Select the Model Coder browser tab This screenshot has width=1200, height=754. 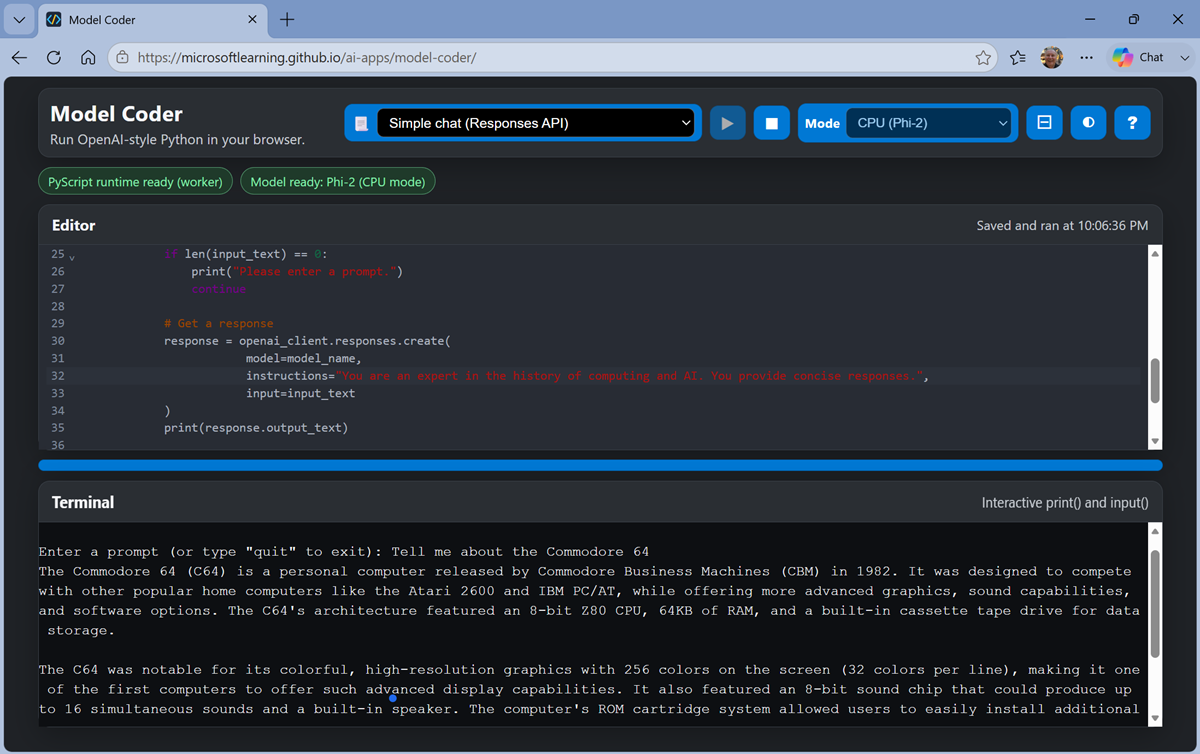pos(150,19)
